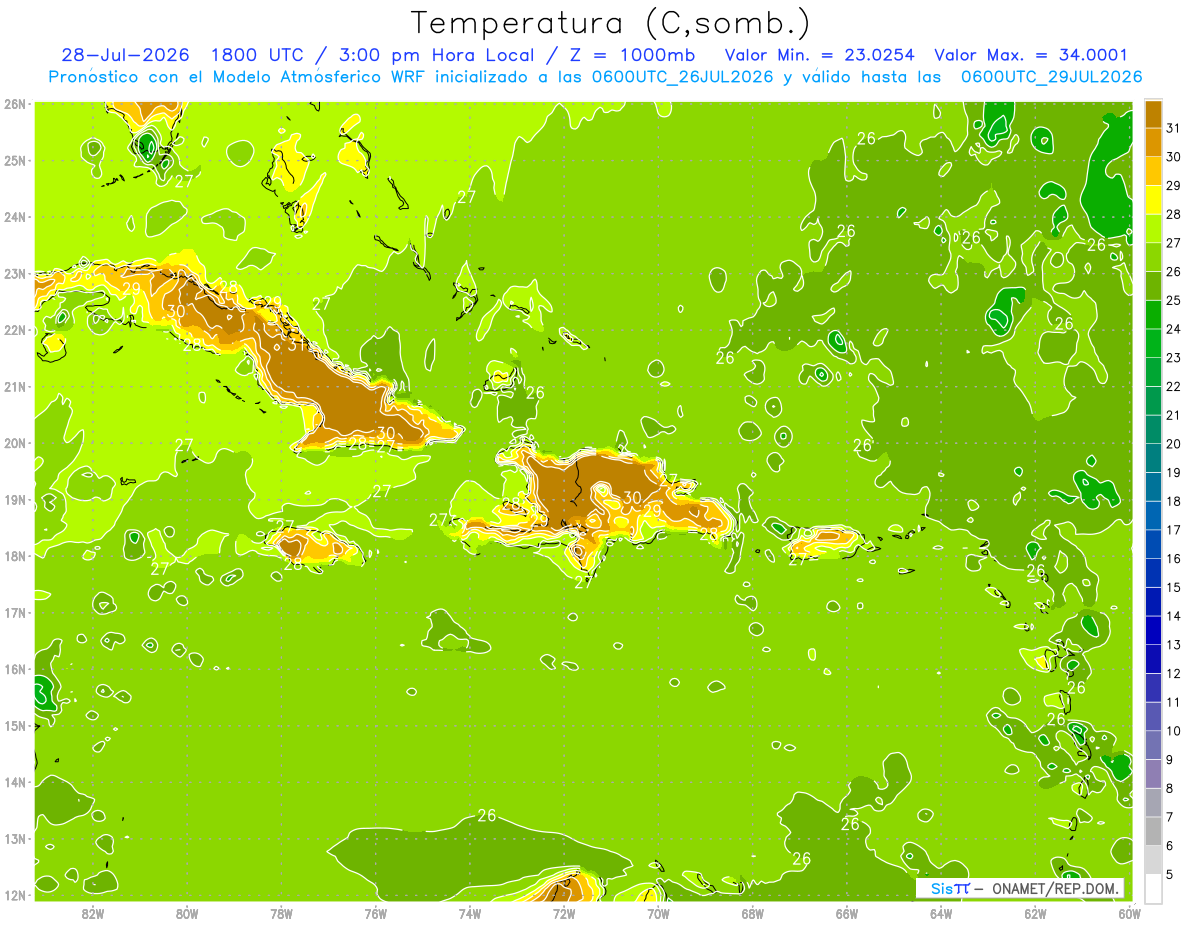Select the "66W" longitude axis label
This screenshot has height=927, width=1200.
(x=846, y=914)
